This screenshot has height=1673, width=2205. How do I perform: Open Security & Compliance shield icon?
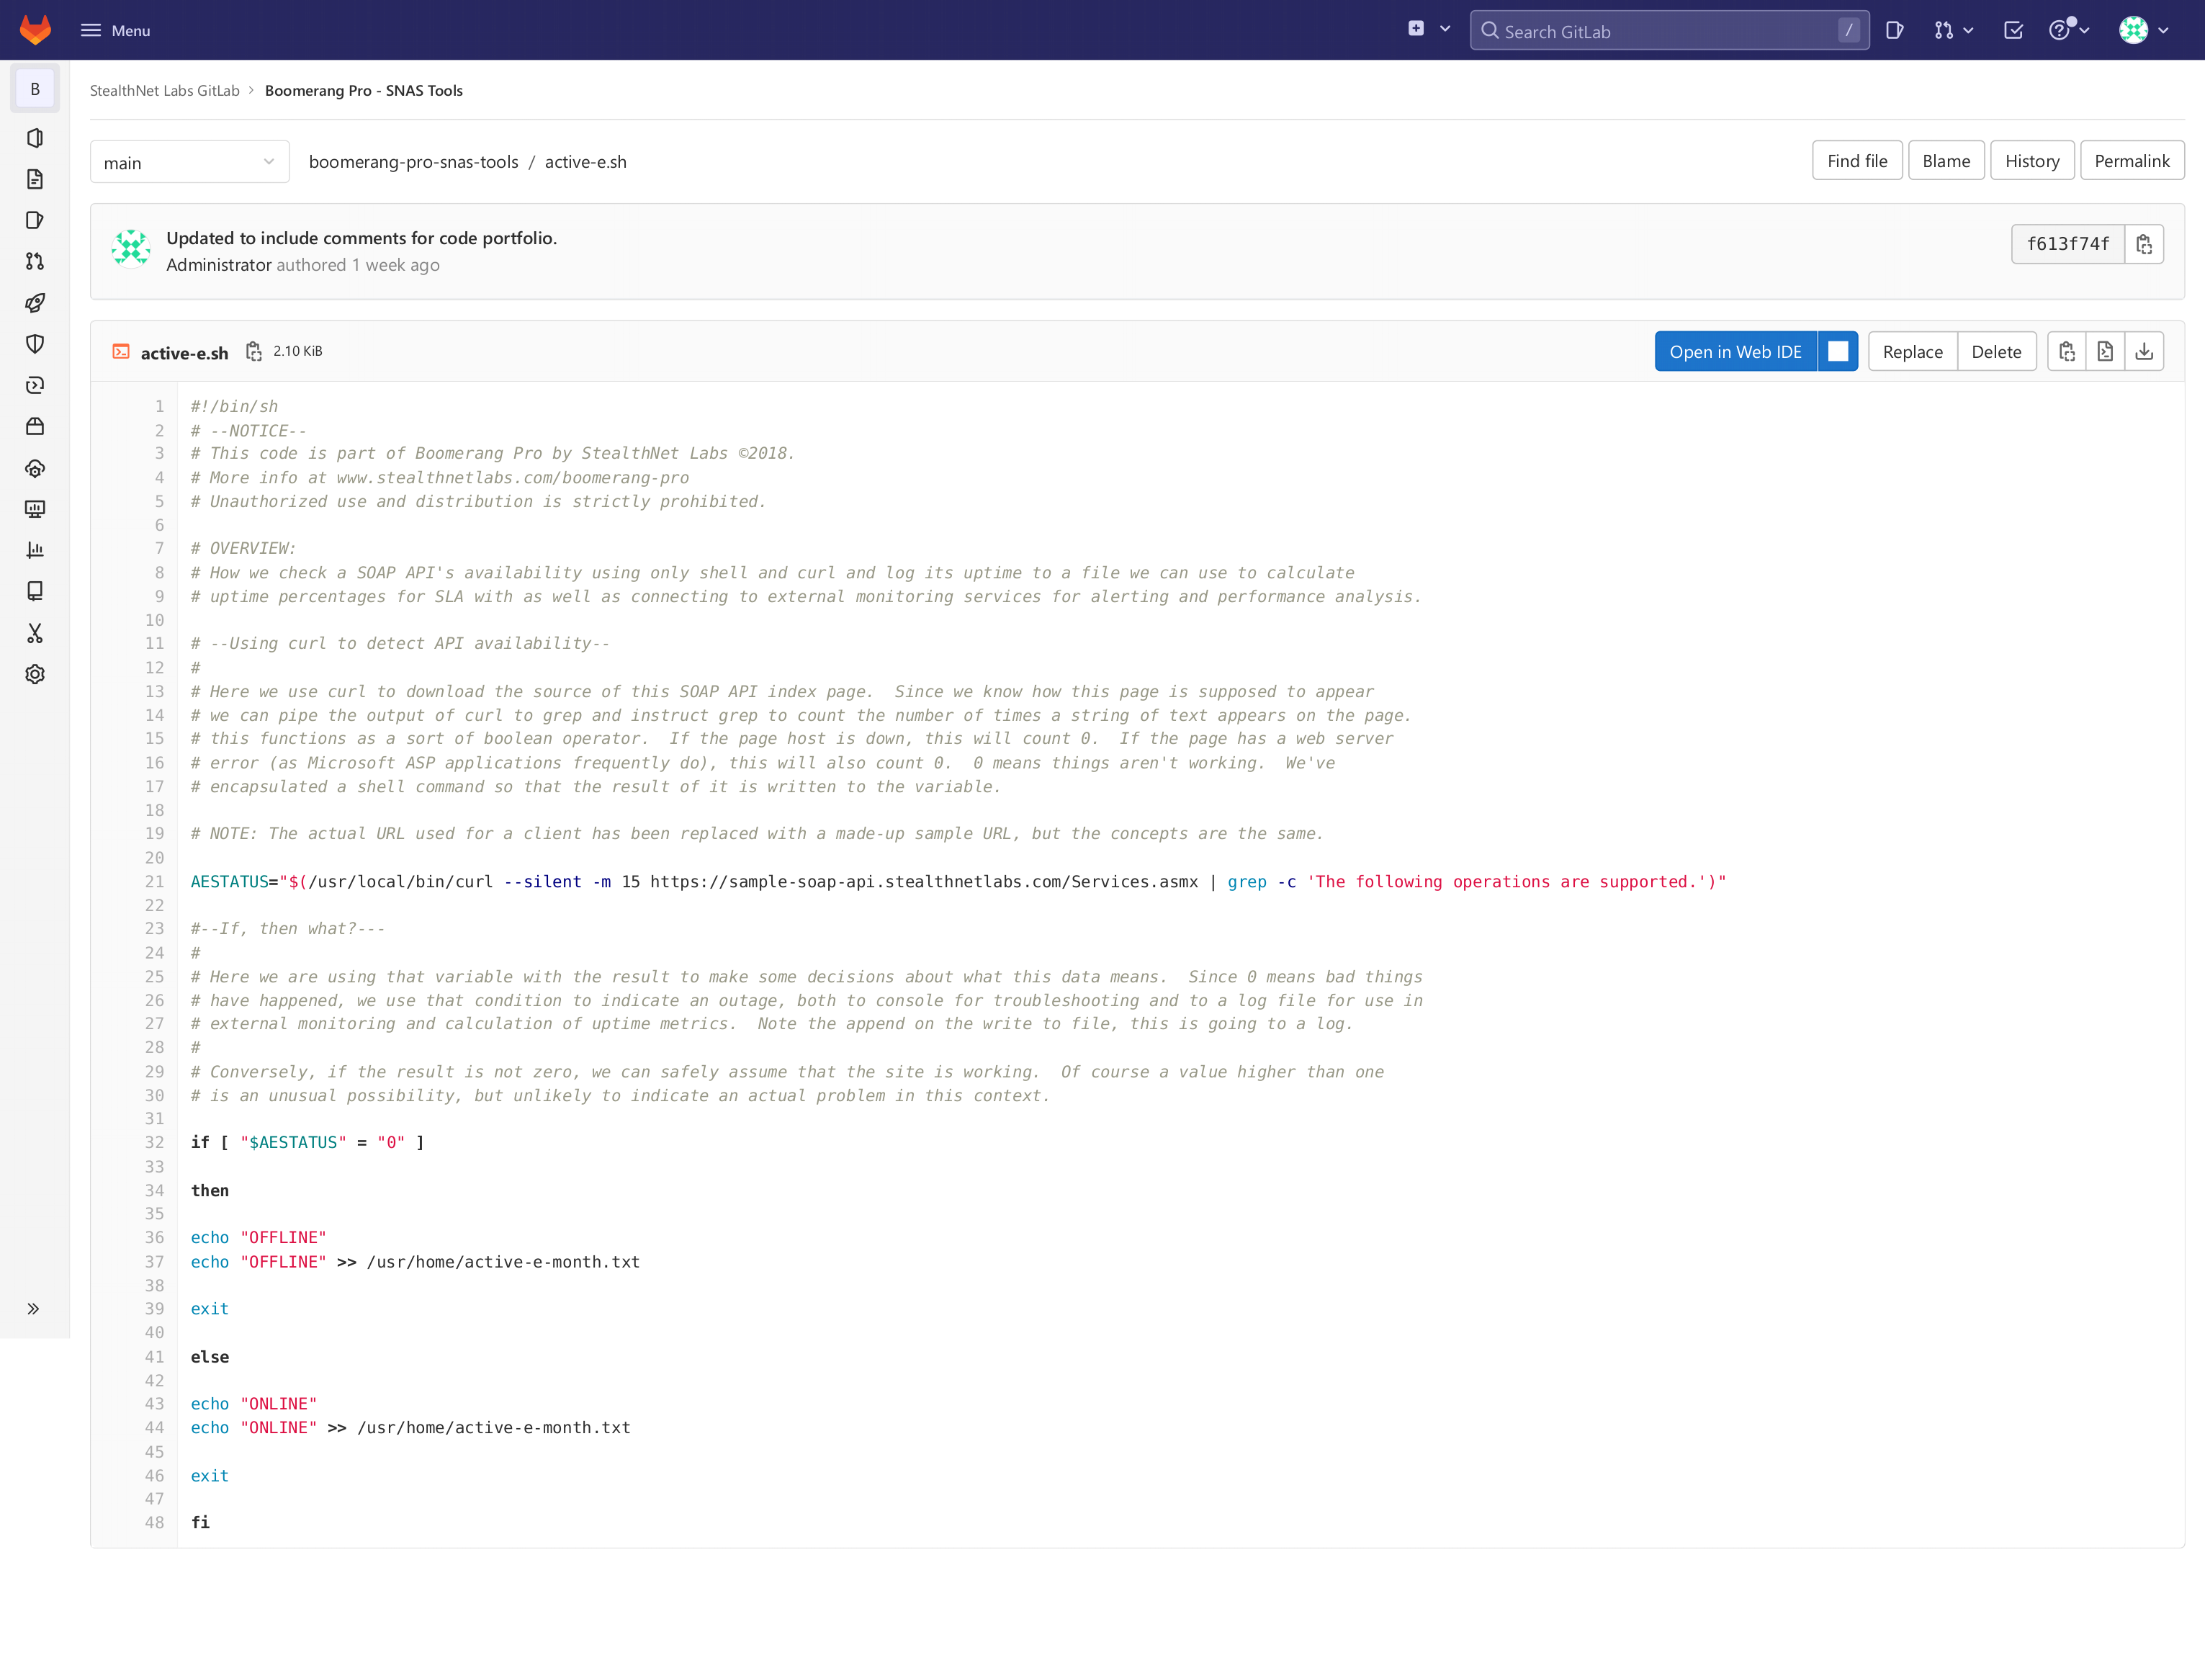[35, 345]
